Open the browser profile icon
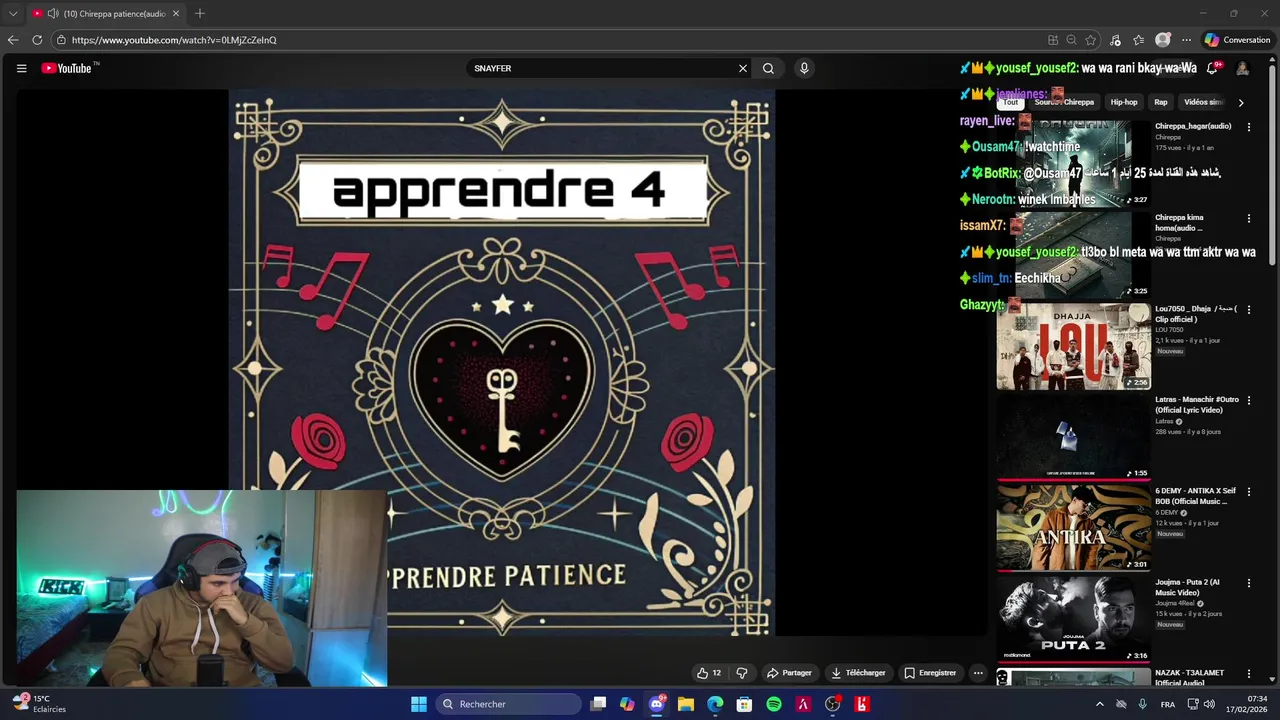The width and height of the screenshot is (1280, 720). click(1163, 40)
